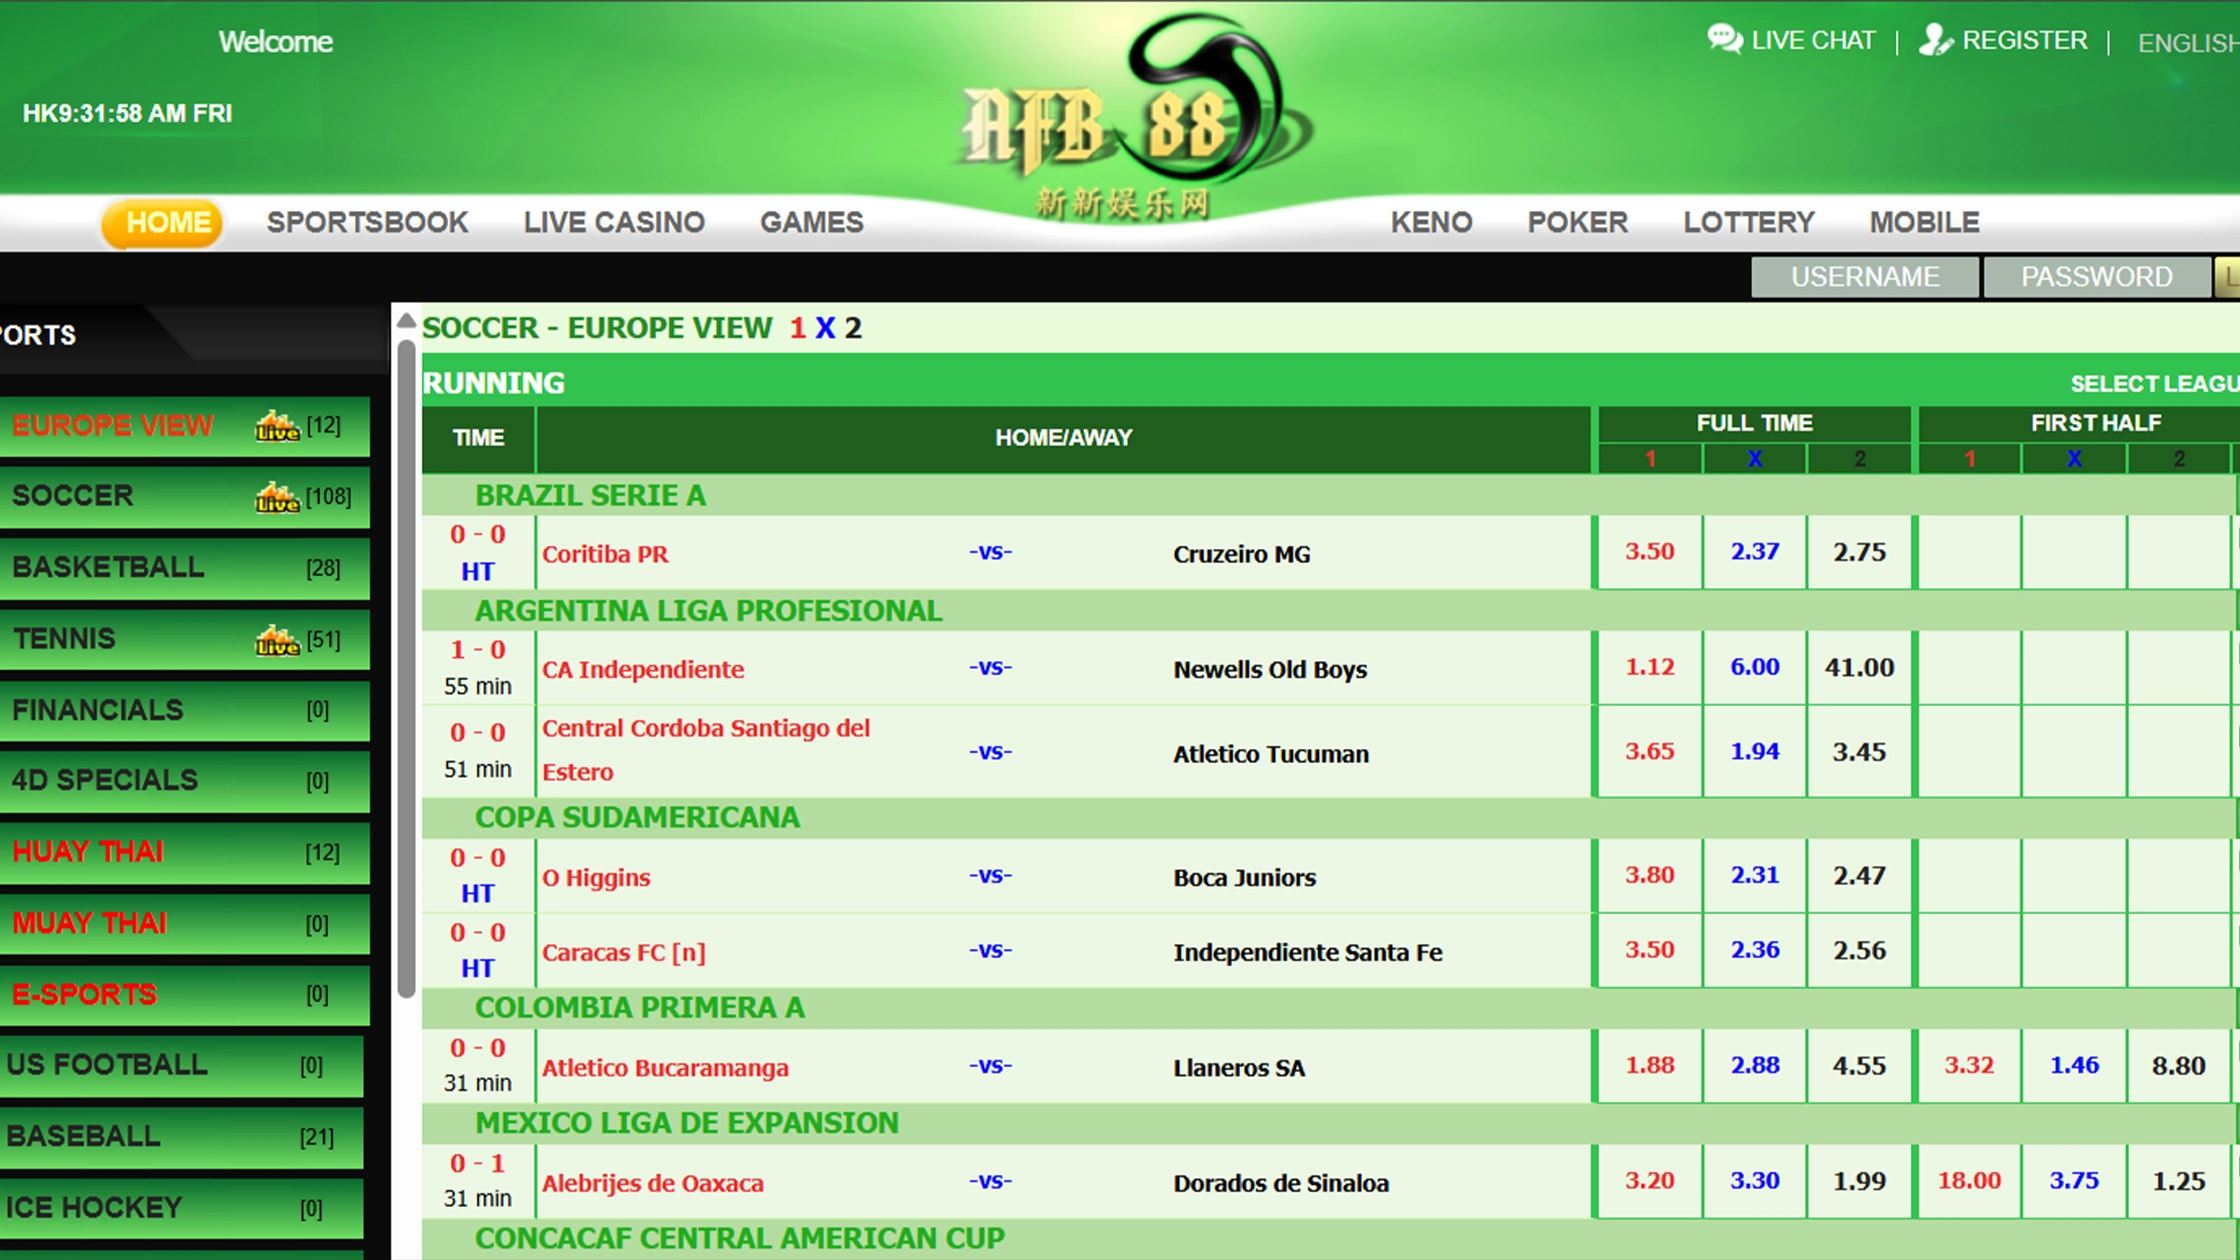Select KENO in the navigation bar

coord(1431,222)
